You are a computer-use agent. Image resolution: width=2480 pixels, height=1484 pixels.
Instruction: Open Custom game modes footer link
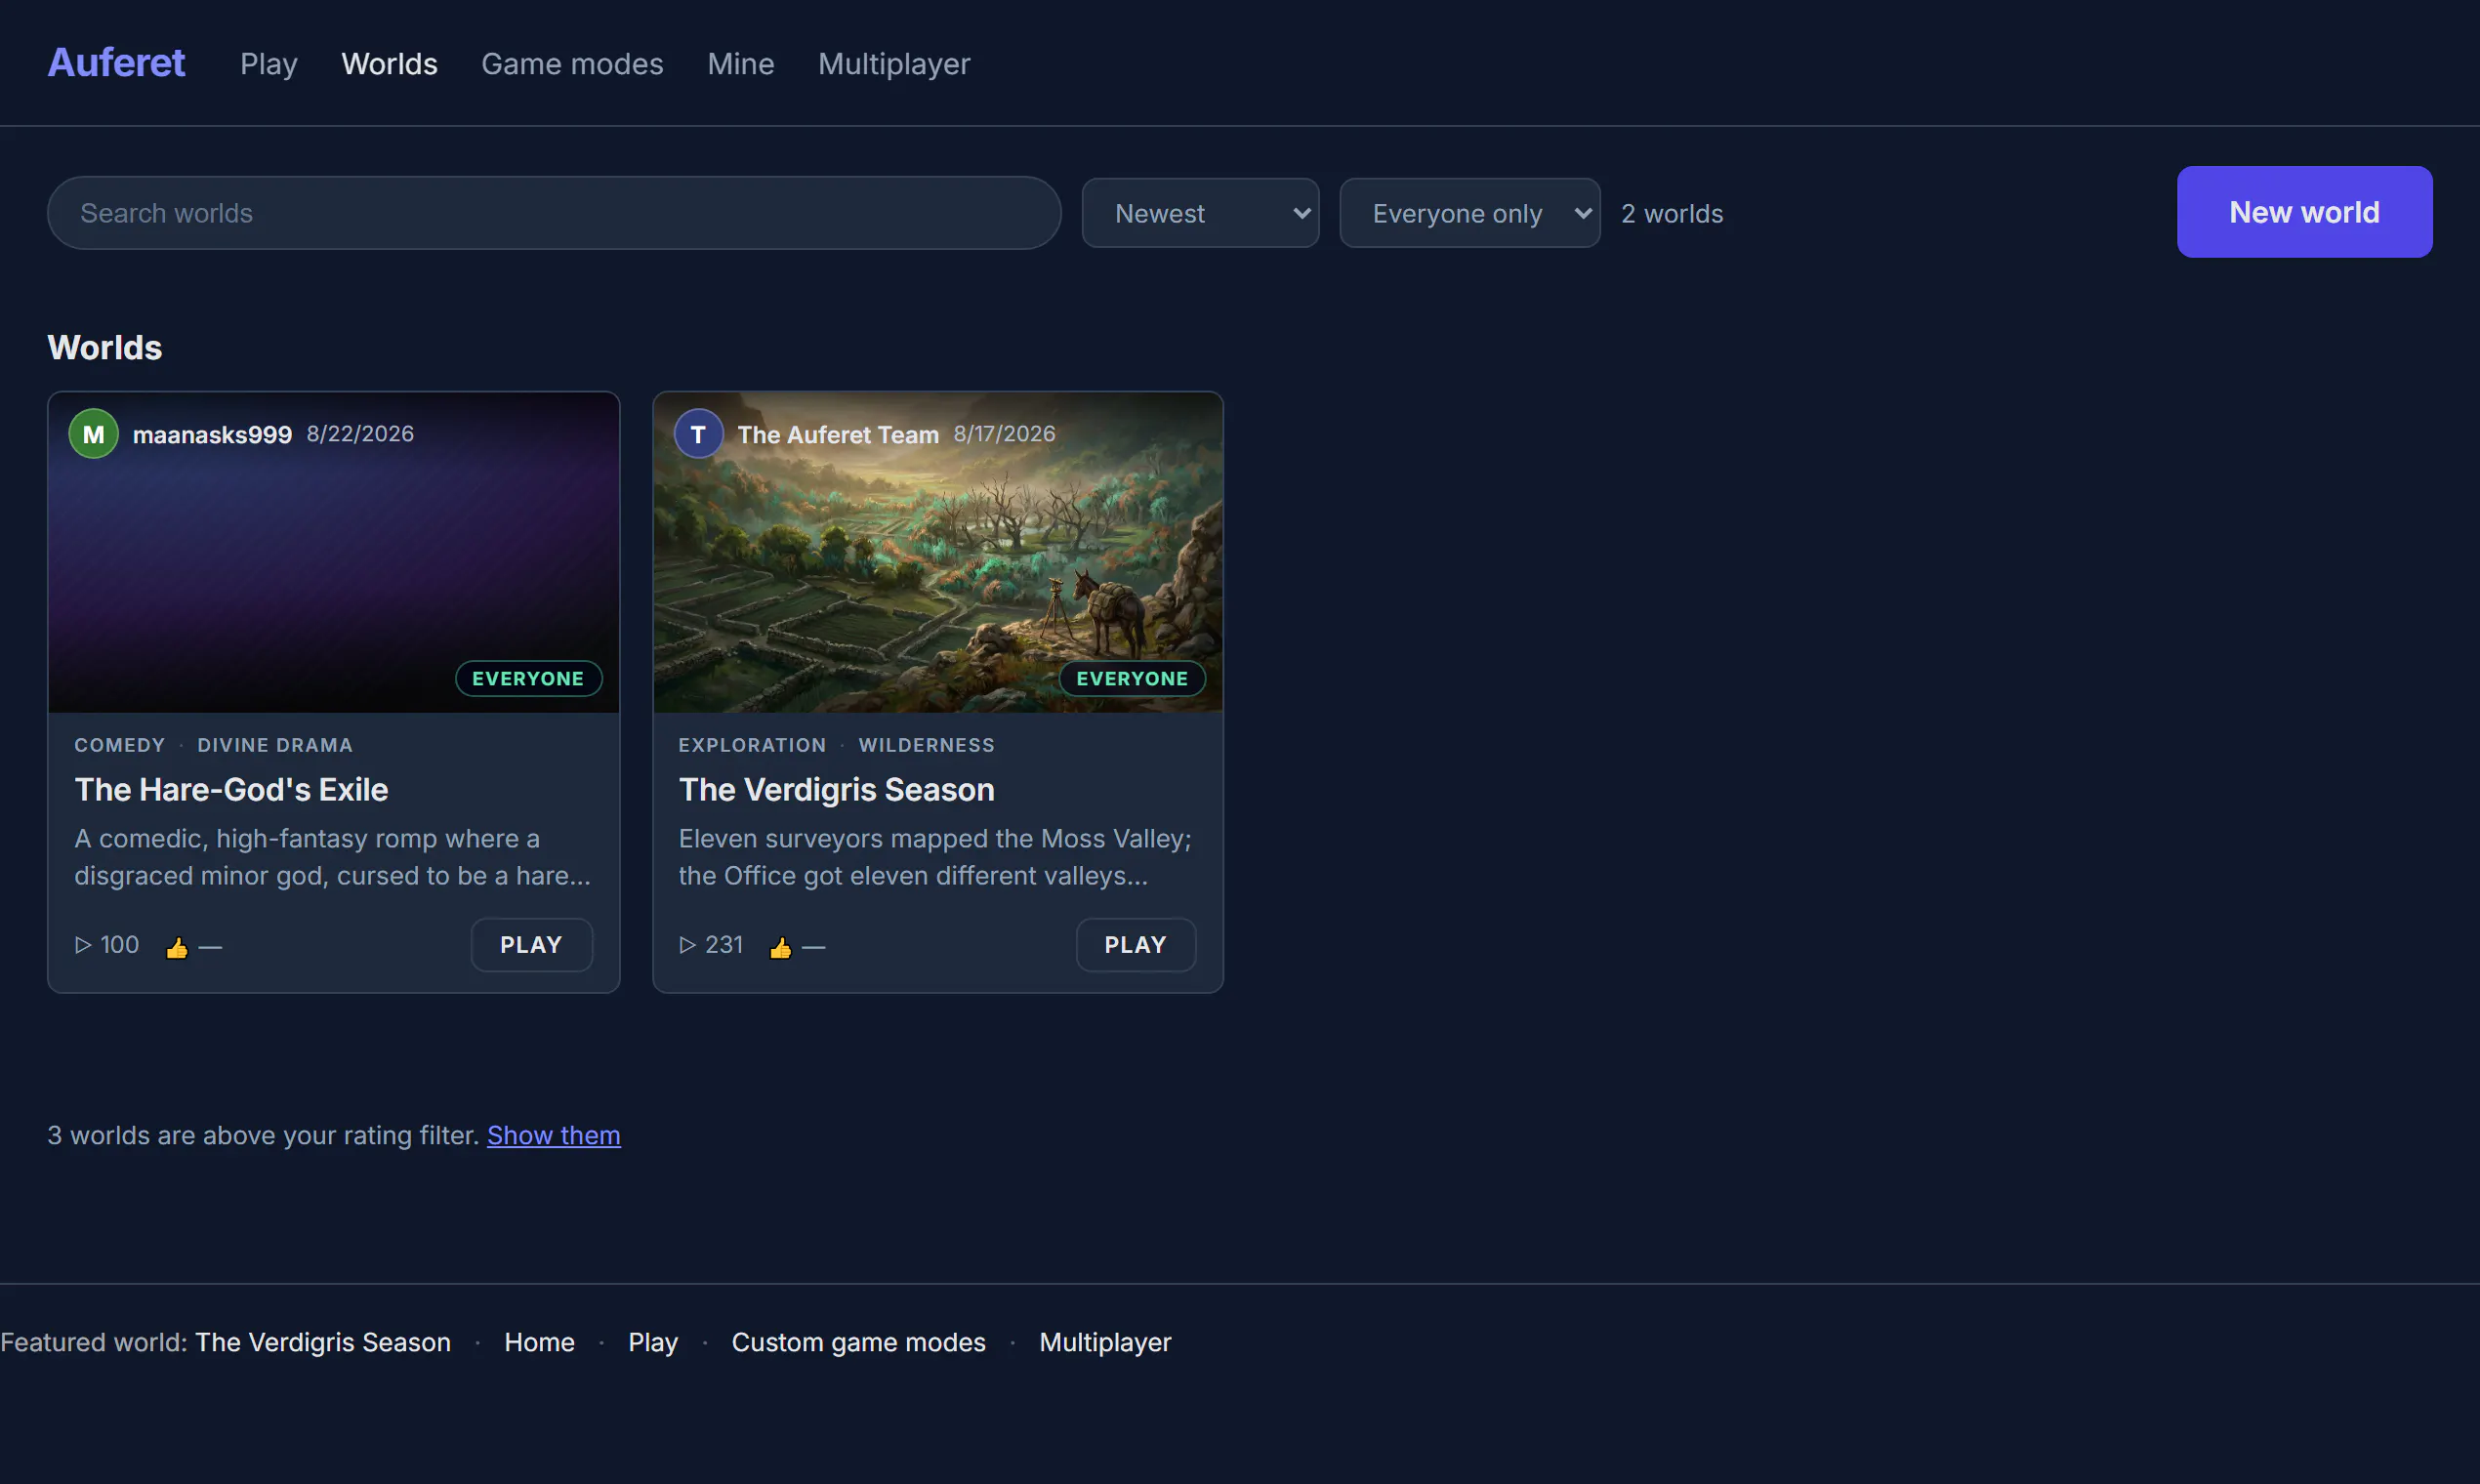pyautogui.click(x=858, y=1342)
